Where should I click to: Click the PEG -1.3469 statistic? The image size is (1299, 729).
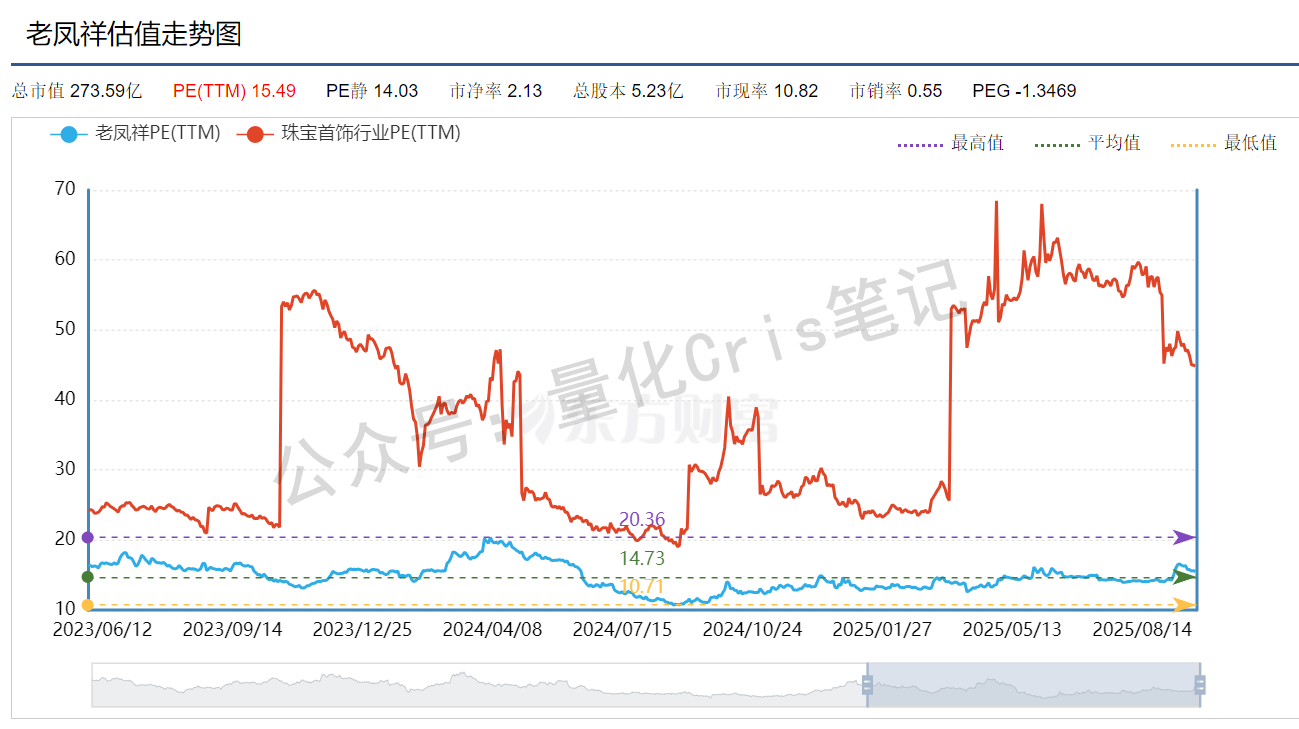1024,90
